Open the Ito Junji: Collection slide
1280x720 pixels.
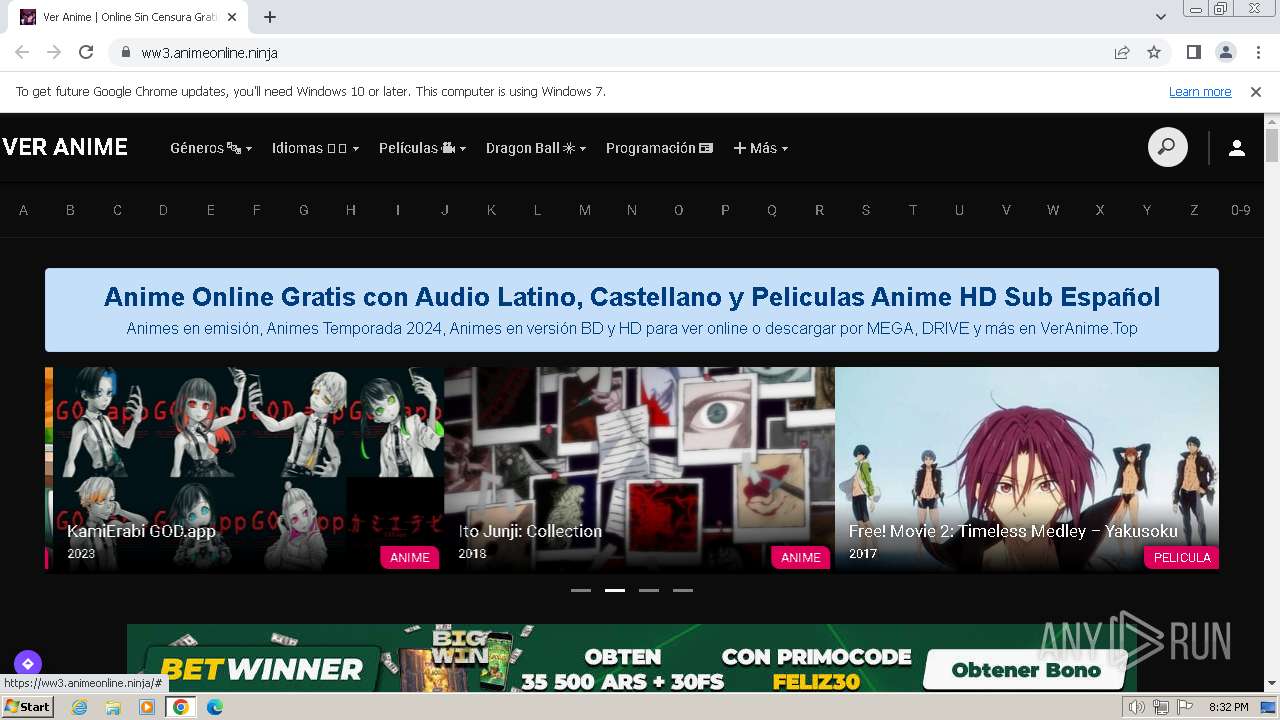point(639,469)
